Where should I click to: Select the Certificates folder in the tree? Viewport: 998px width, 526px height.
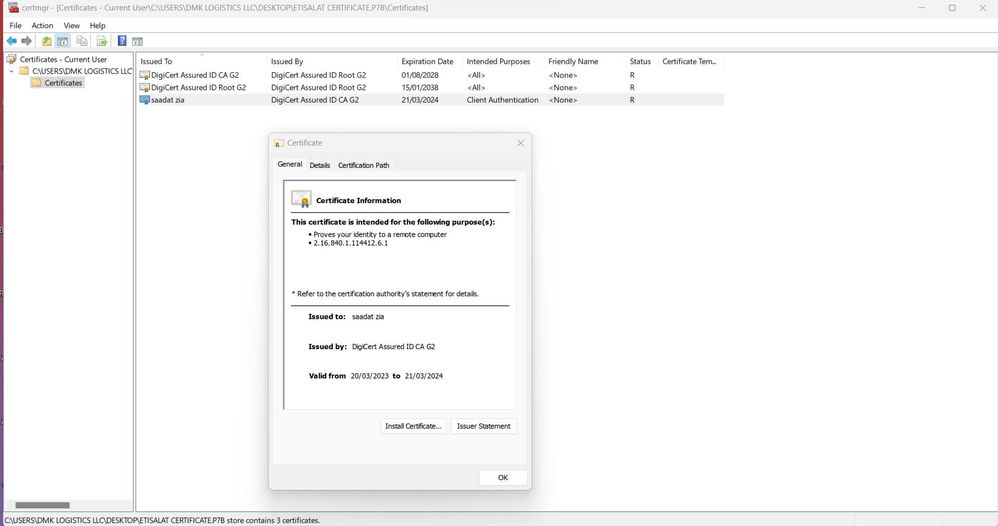coord(63,83)
